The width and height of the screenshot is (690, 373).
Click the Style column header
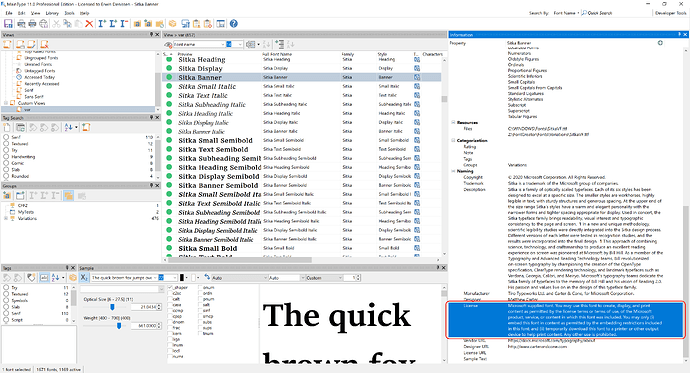(x=382, y=54)
